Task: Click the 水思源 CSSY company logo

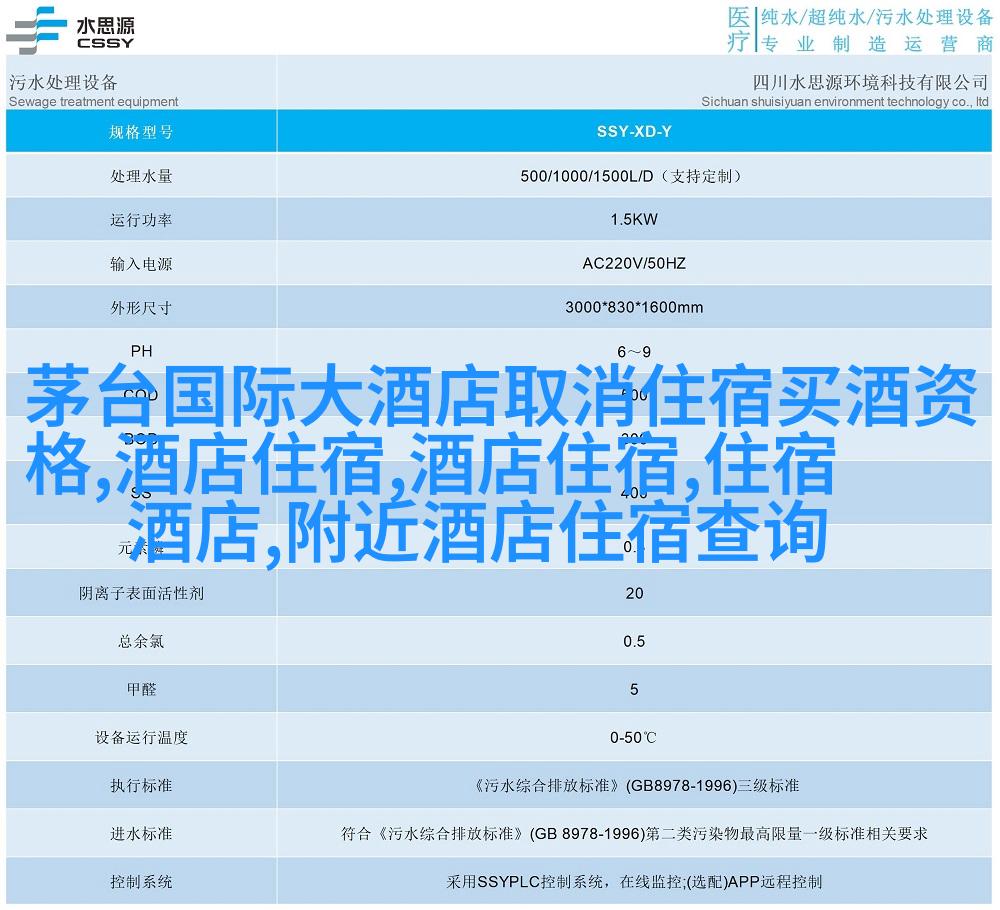Action: [x=71, y=30]
